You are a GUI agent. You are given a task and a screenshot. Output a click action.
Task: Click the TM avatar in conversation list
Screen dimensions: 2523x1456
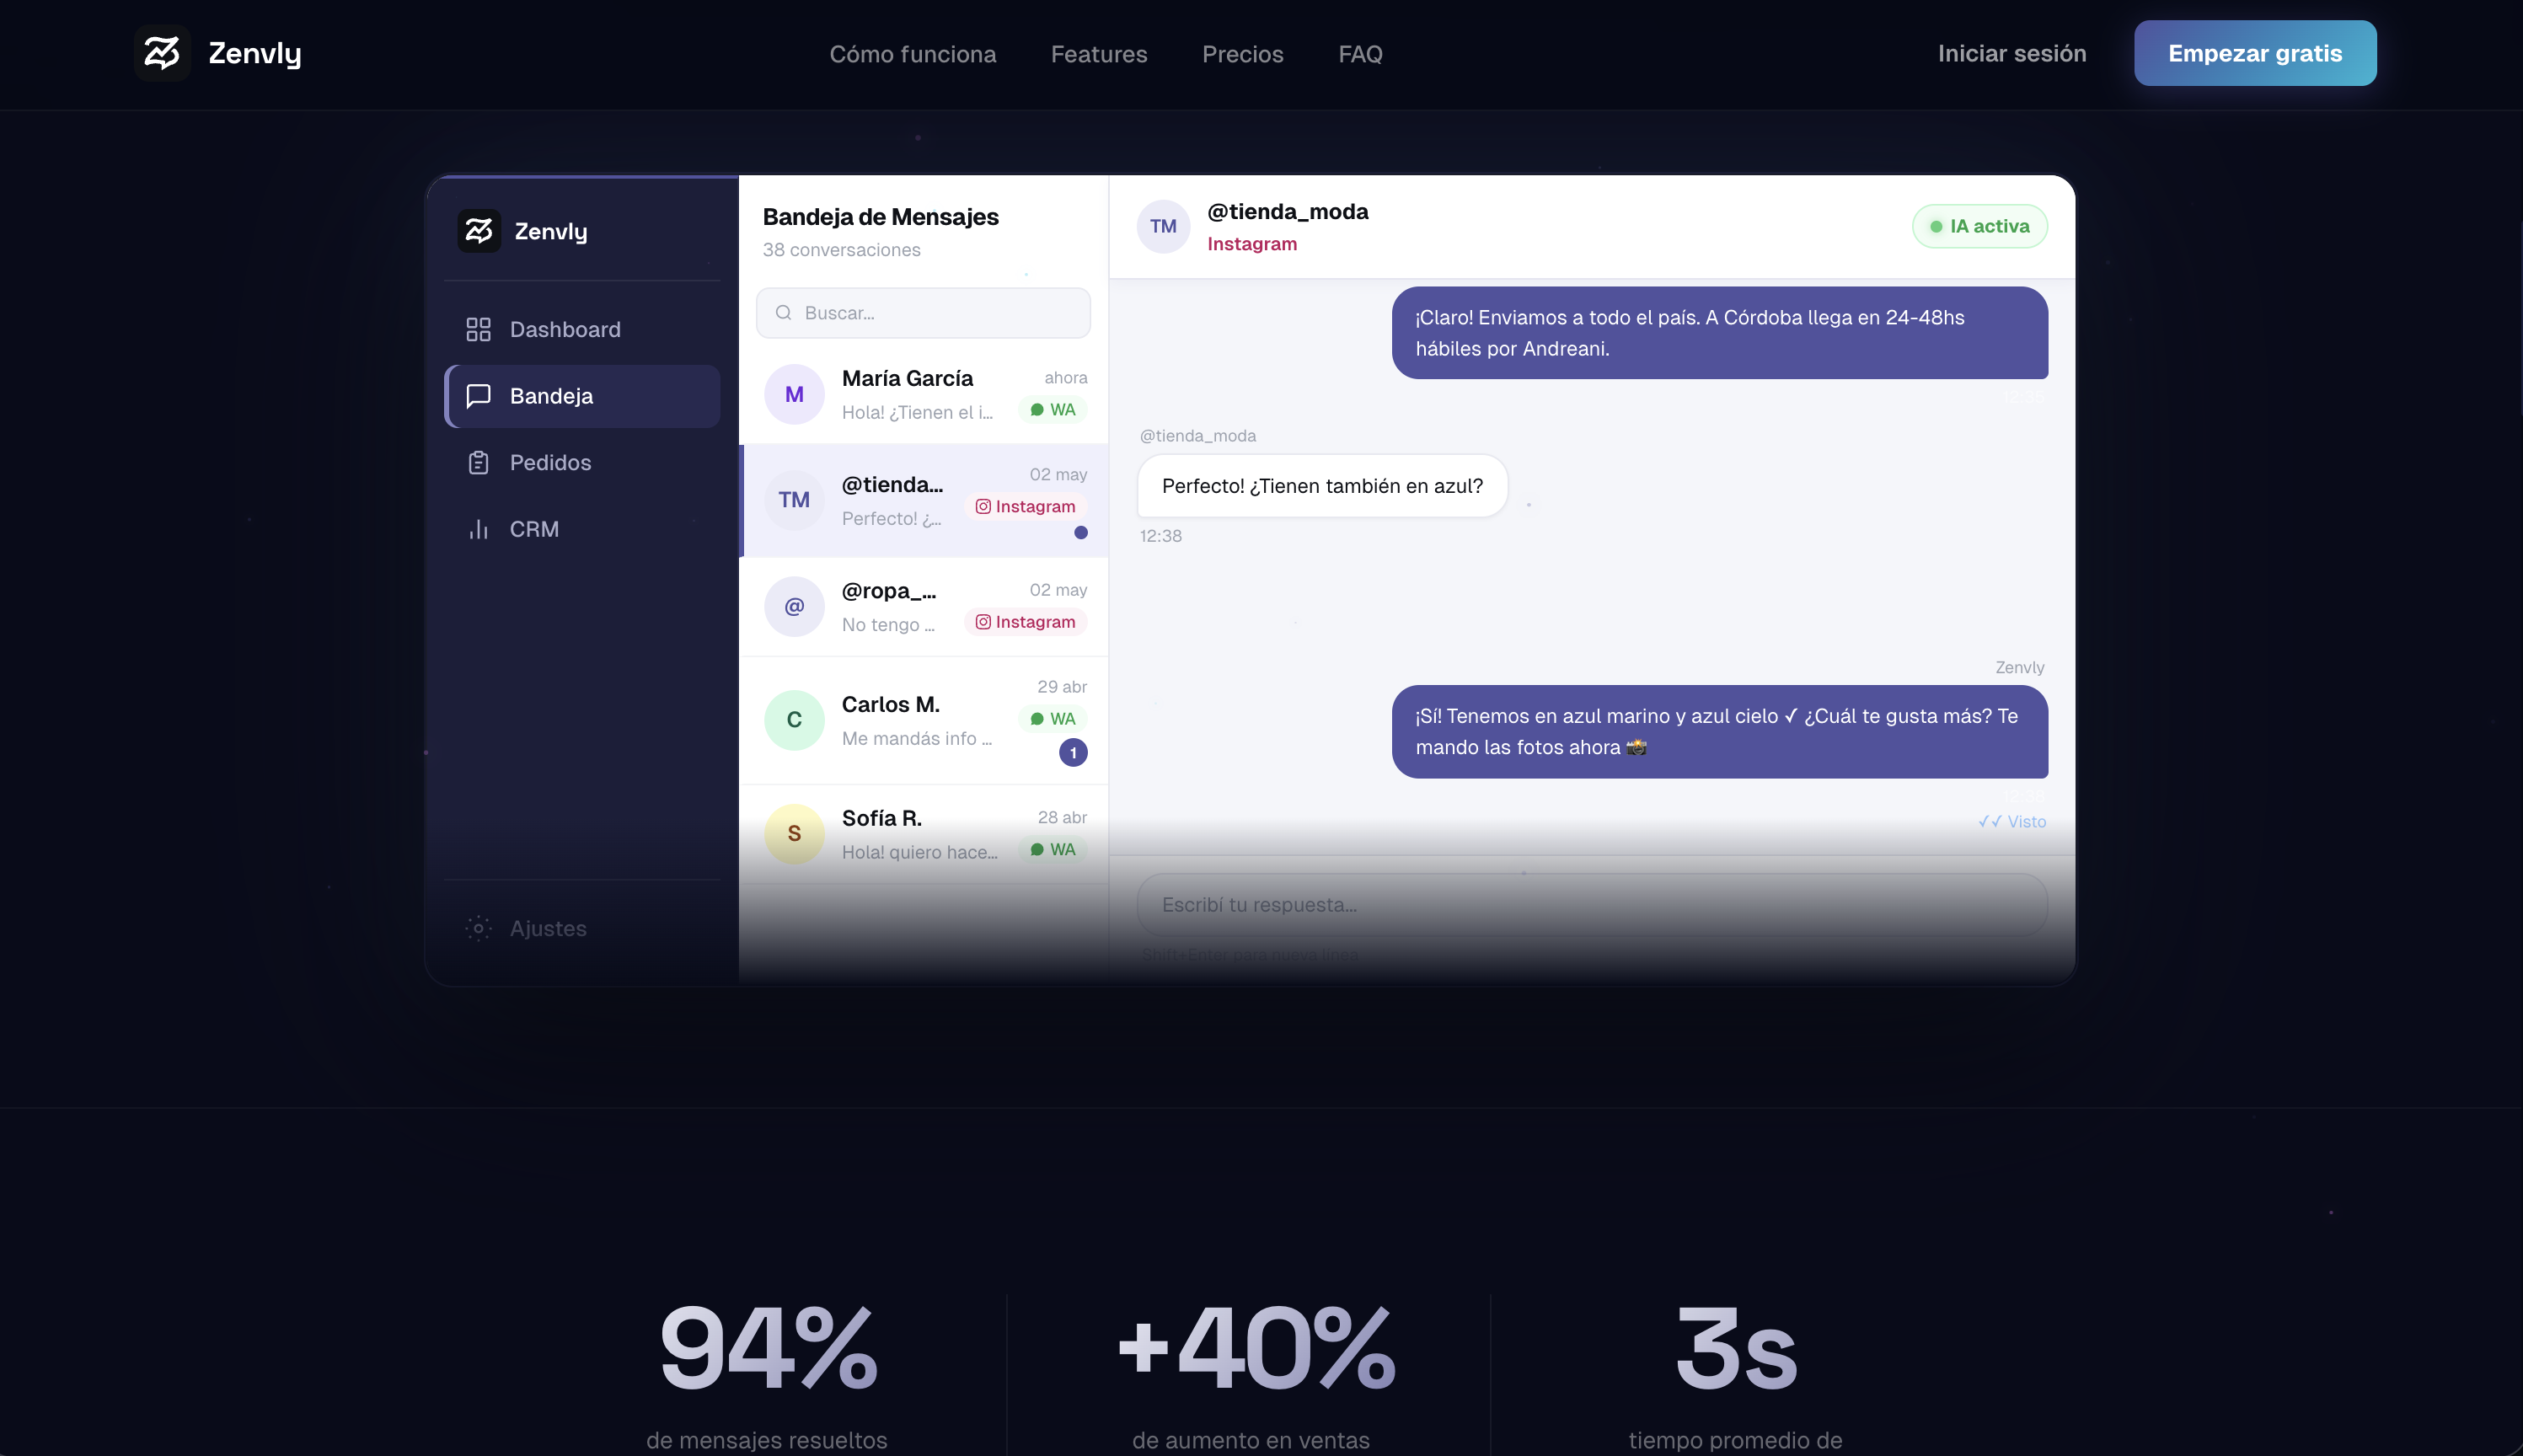(794, 500)
